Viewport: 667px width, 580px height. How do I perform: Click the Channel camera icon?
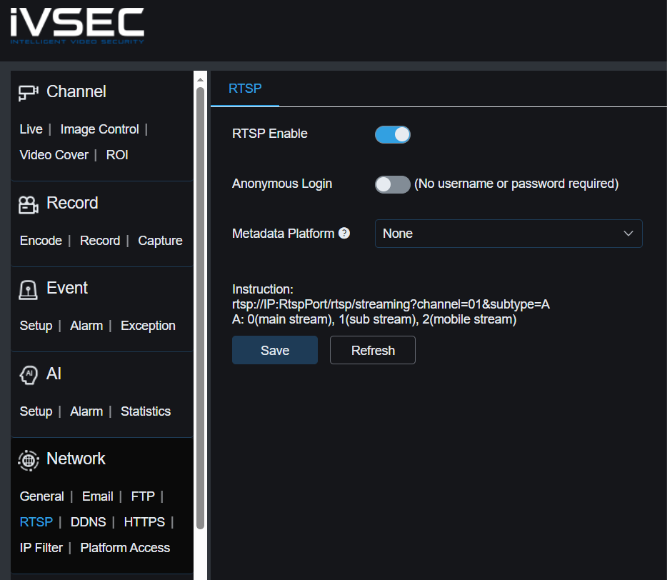pos(29,92)
